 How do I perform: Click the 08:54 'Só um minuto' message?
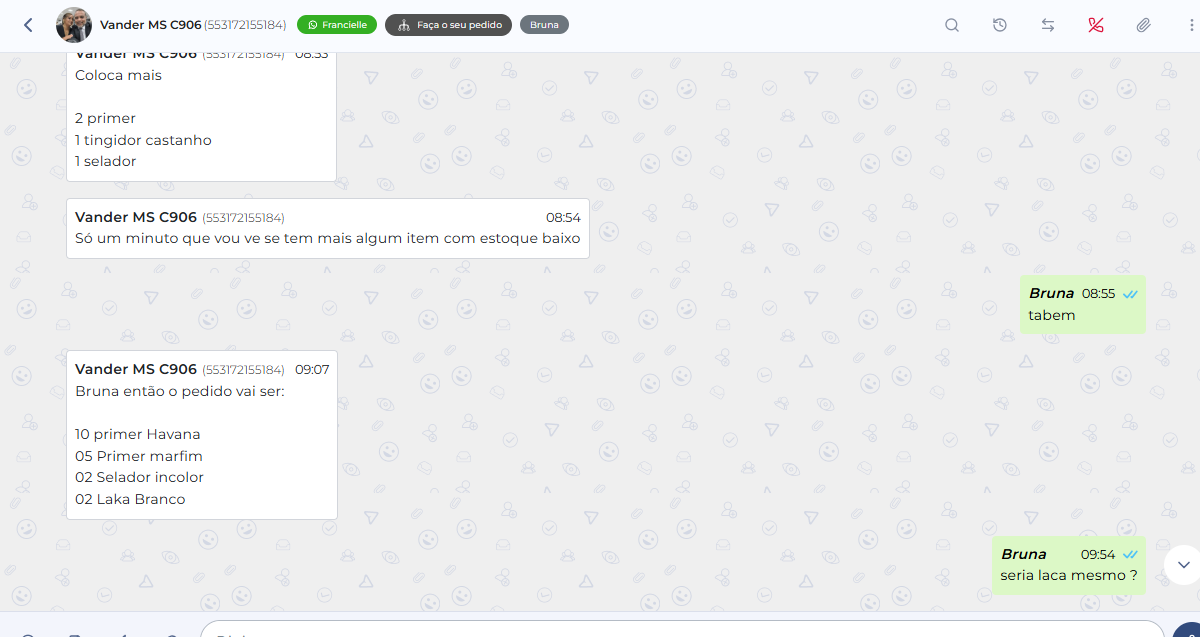(x=328, y=228)
